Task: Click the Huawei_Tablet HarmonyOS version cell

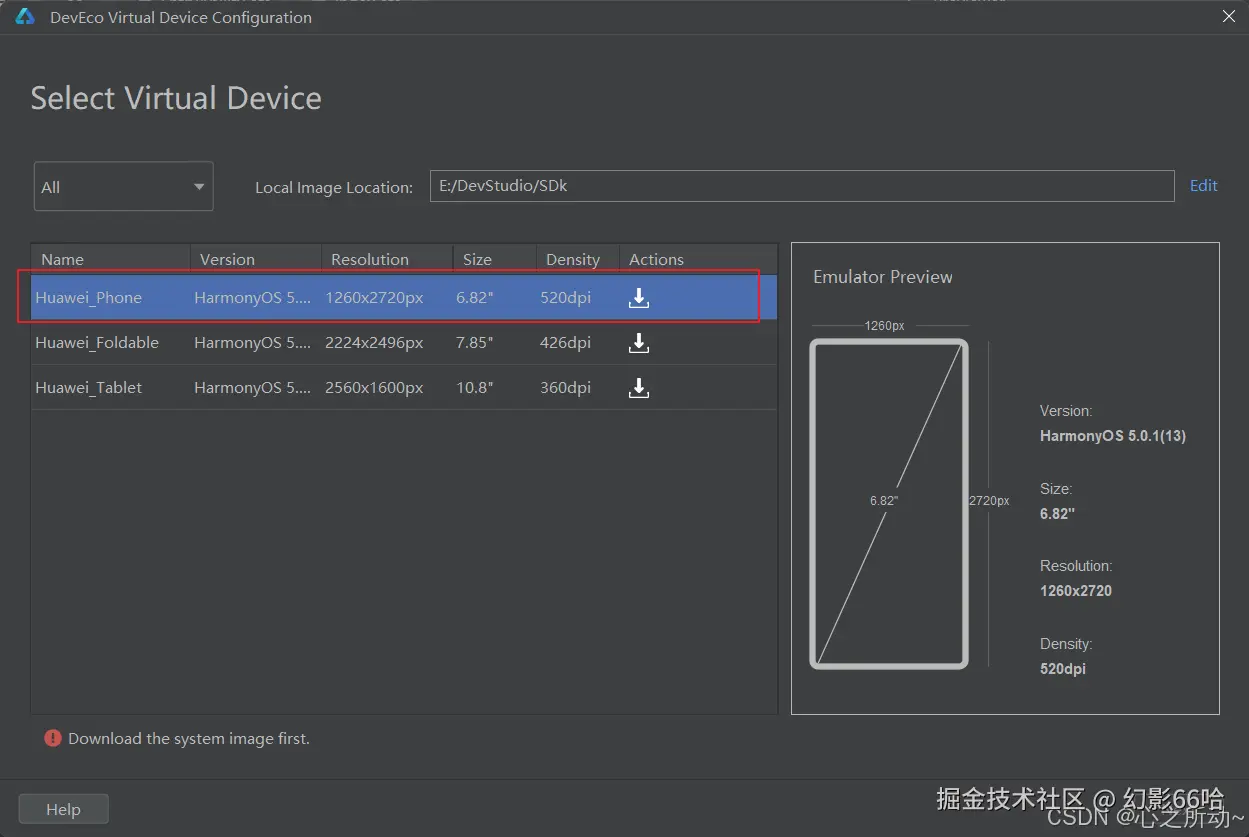Action: click(253, 388)
